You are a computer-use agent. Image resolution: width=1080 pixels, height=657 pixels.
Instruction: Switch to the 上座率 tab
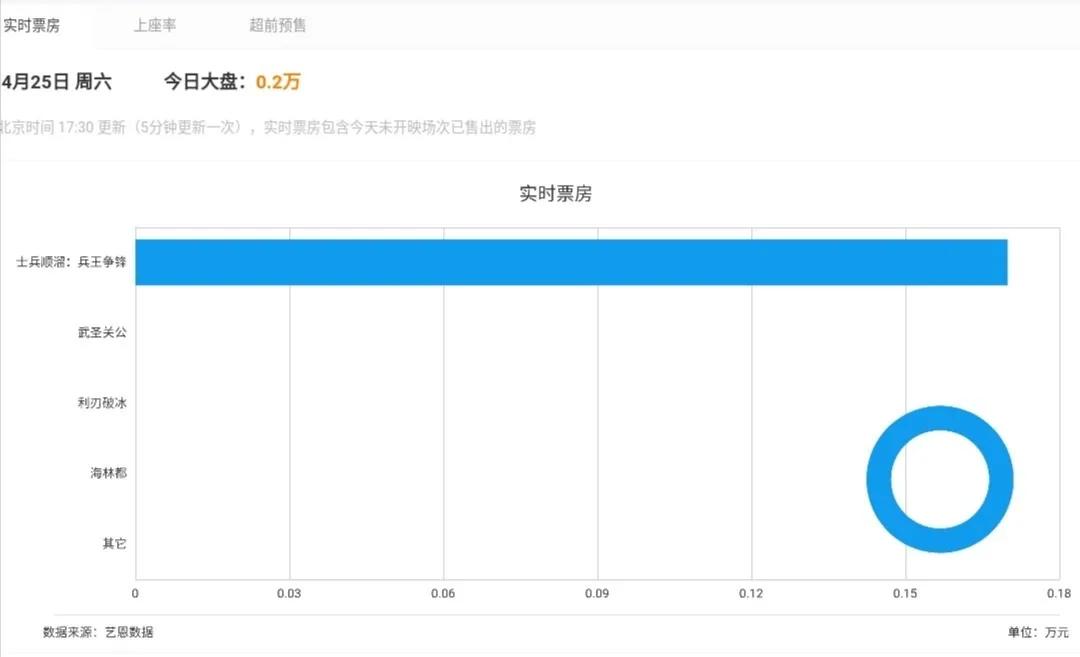click(155, 26)
